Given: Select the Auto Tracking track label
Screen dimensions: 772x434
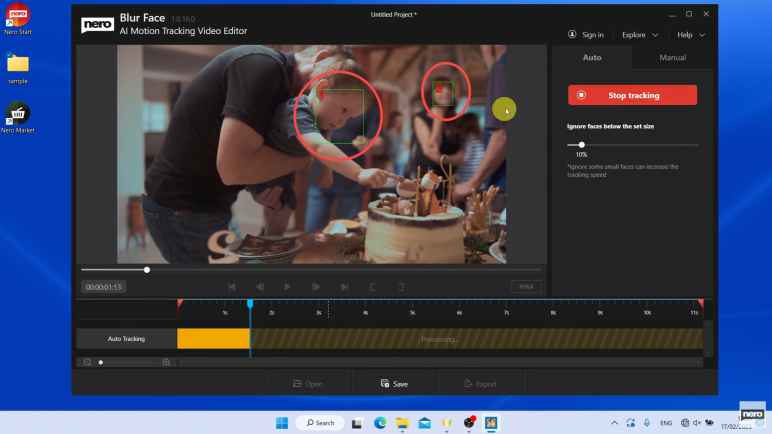Looking at the screenshot, I should [126, 339].
